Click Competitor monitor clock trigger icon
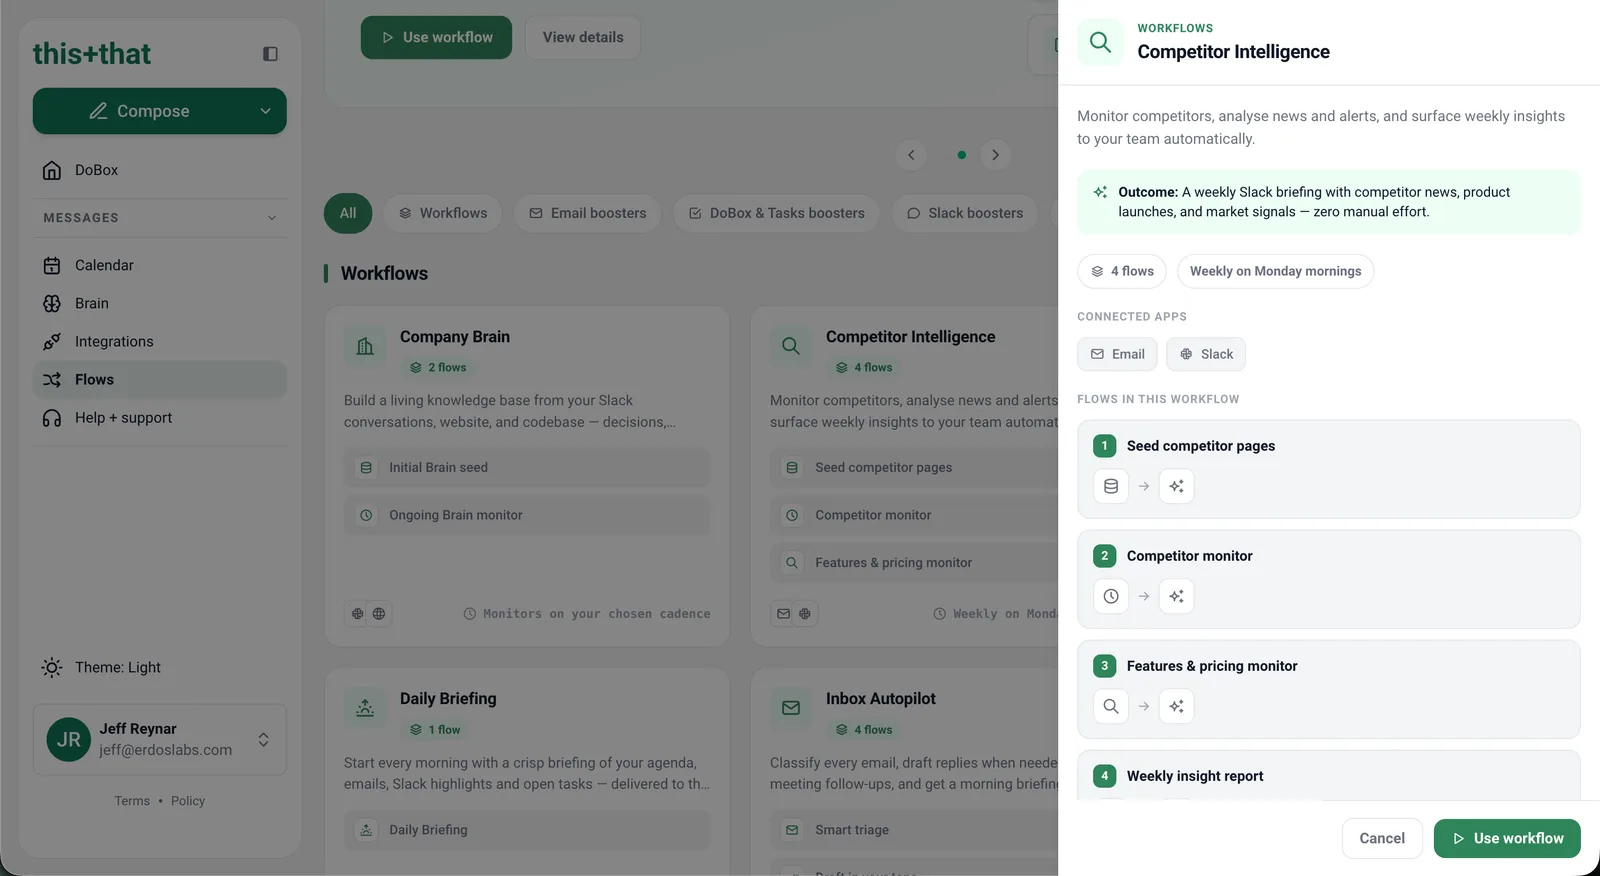This screenshot has height=876, width=1600. [1111, 596]
